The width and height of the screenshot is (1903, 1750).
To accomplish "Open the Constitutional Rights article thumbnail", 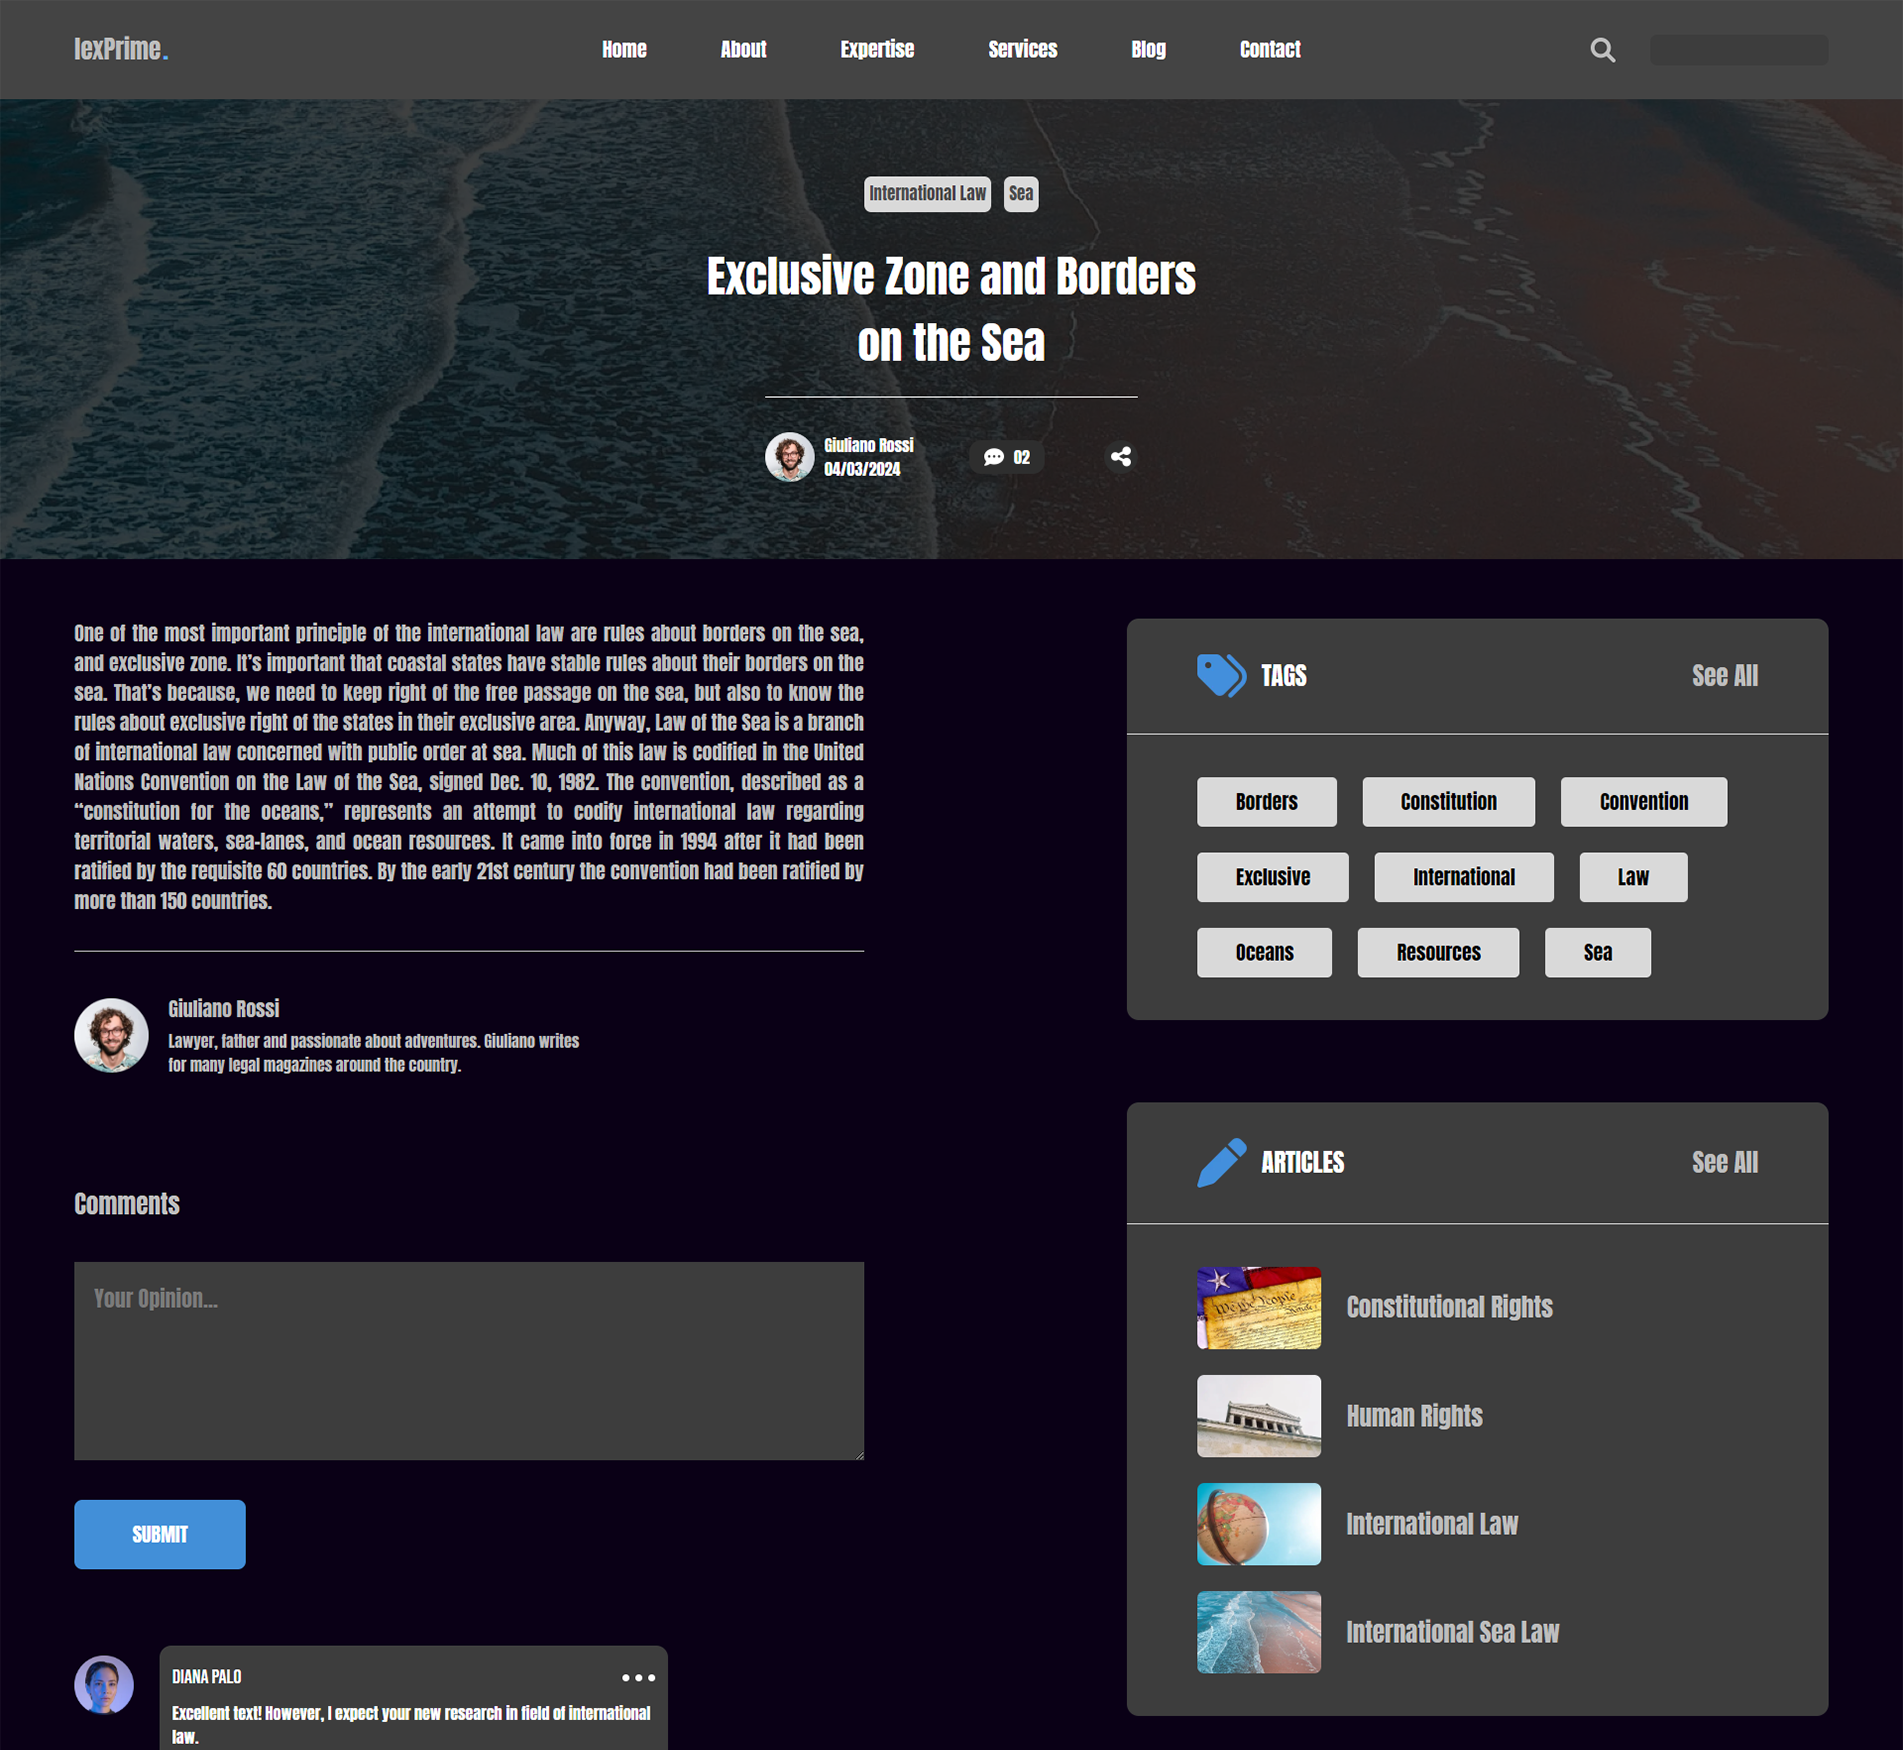I will [x=1258, y=1308].
